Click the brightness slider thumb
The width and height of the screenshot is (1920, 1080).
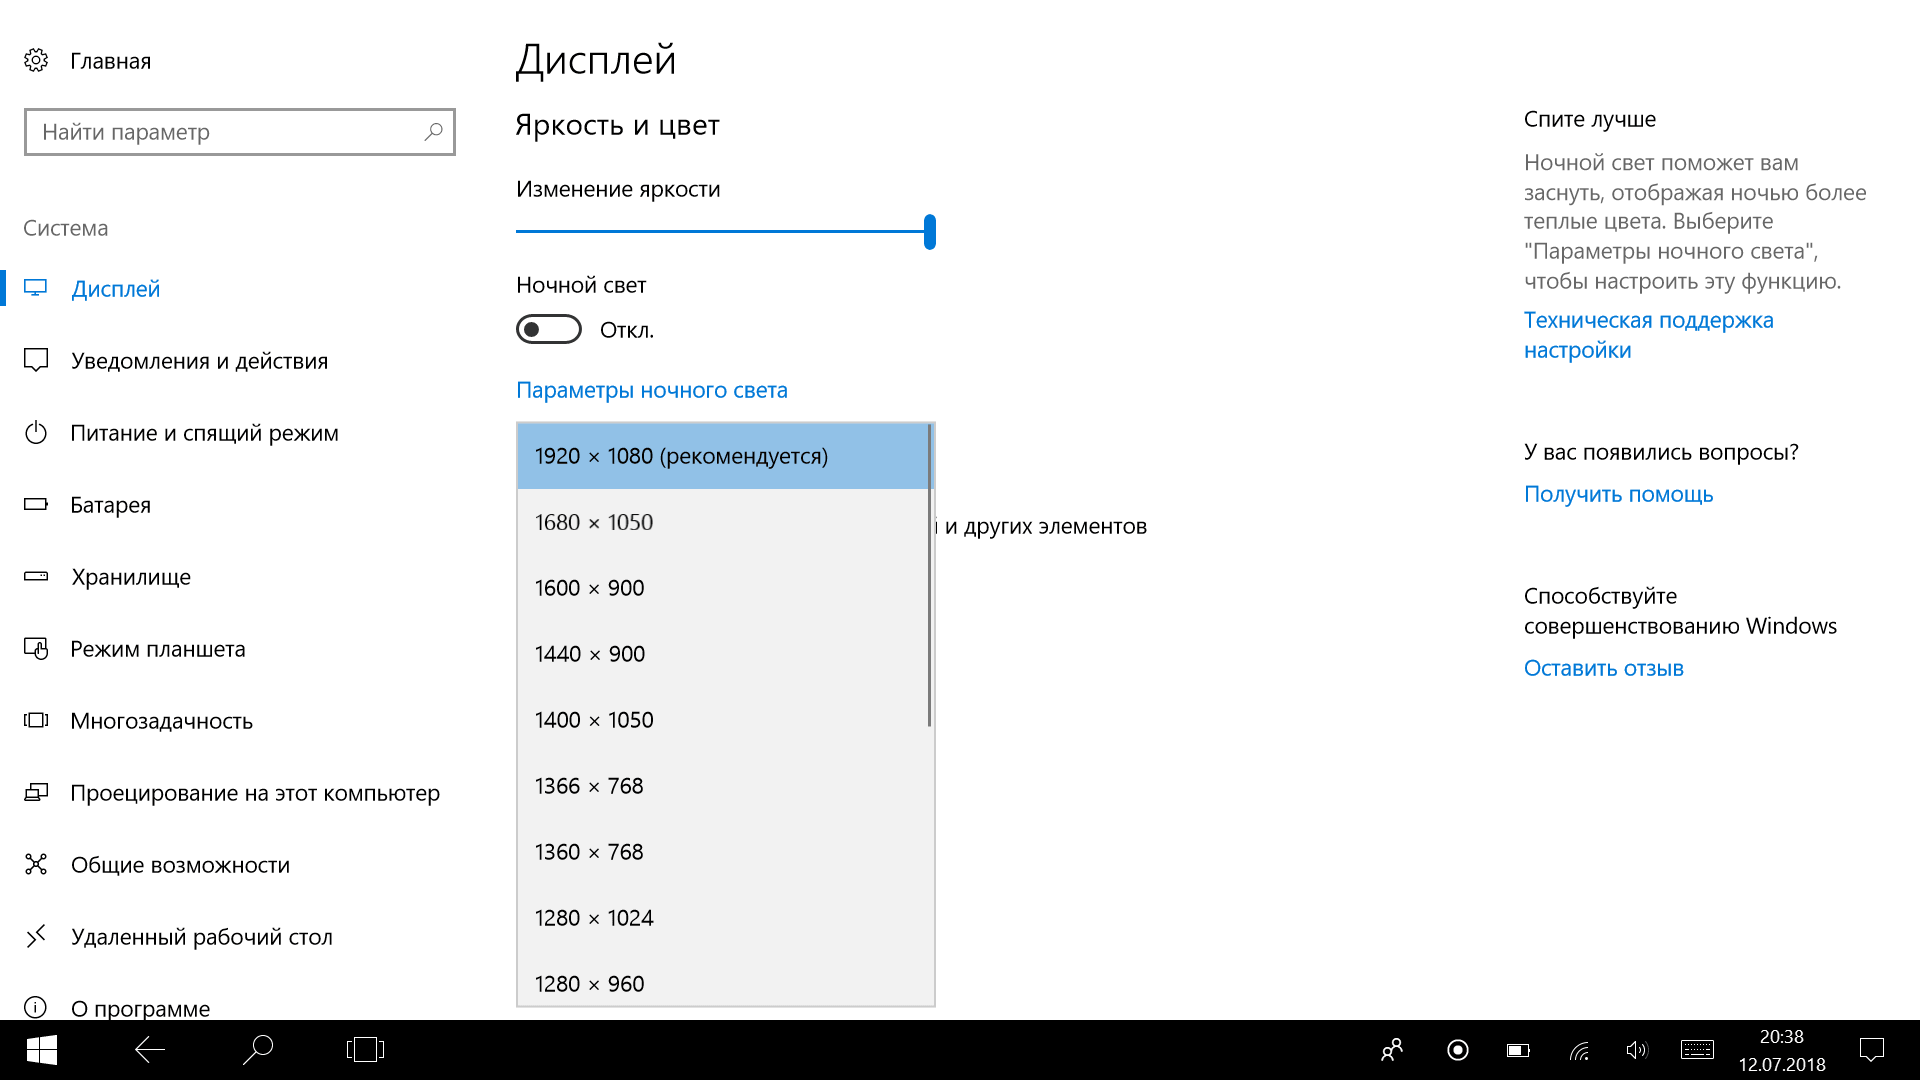[930, 231]
